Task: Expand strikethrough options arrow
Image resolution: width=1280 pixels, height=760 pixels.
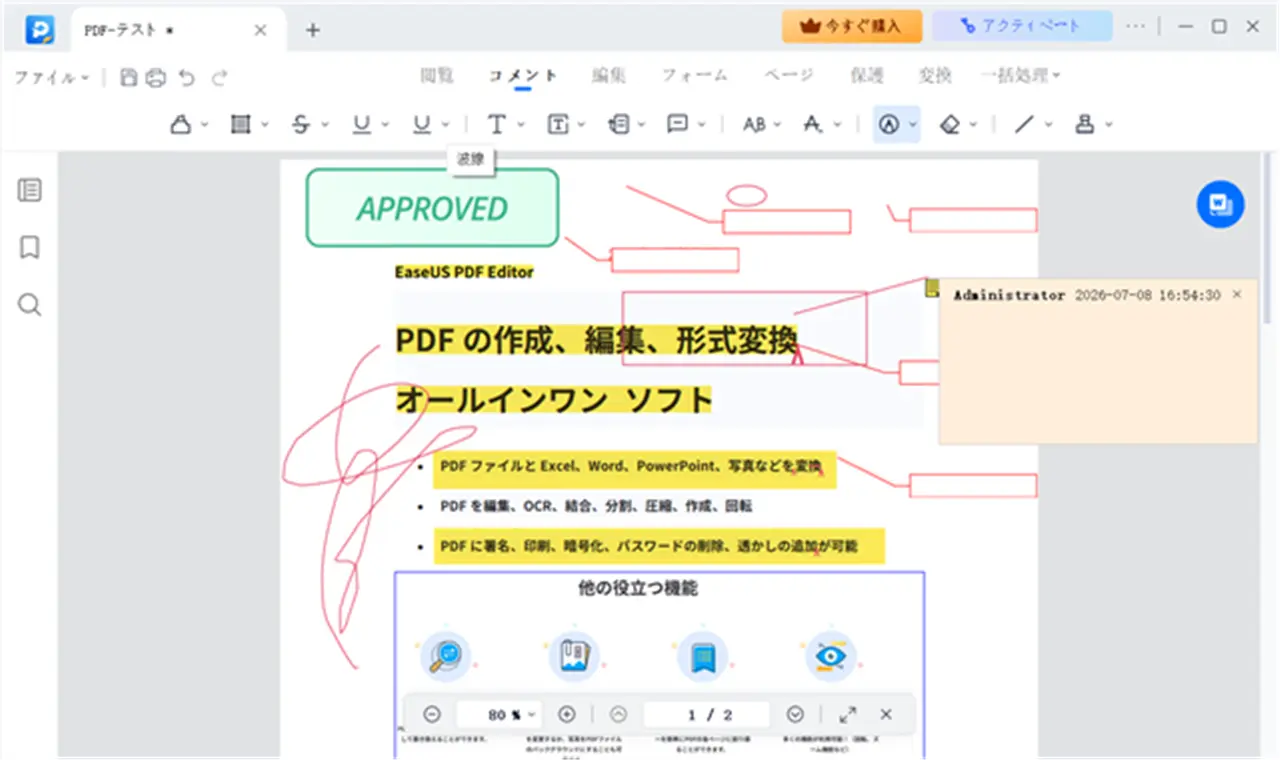Action: (x=325, y=125)
